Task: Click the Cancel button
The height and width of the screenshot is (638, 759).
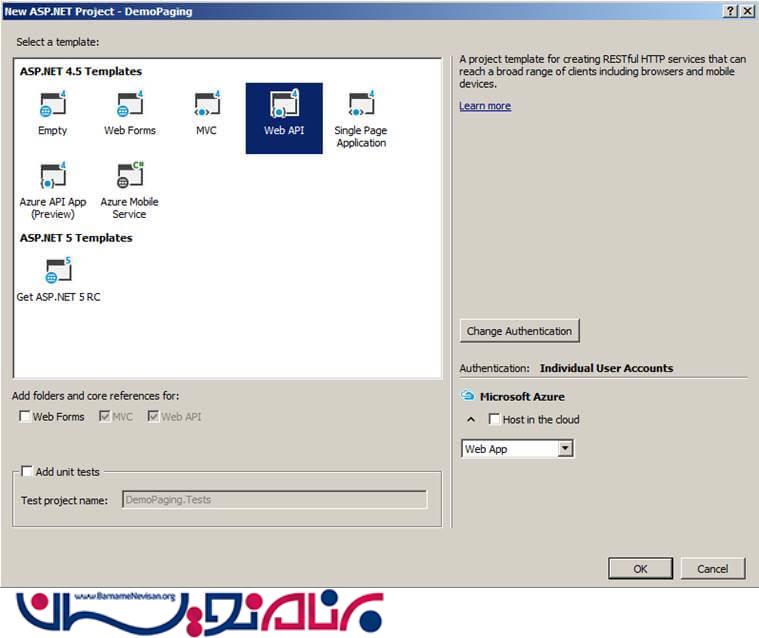Action: point(713,568)
